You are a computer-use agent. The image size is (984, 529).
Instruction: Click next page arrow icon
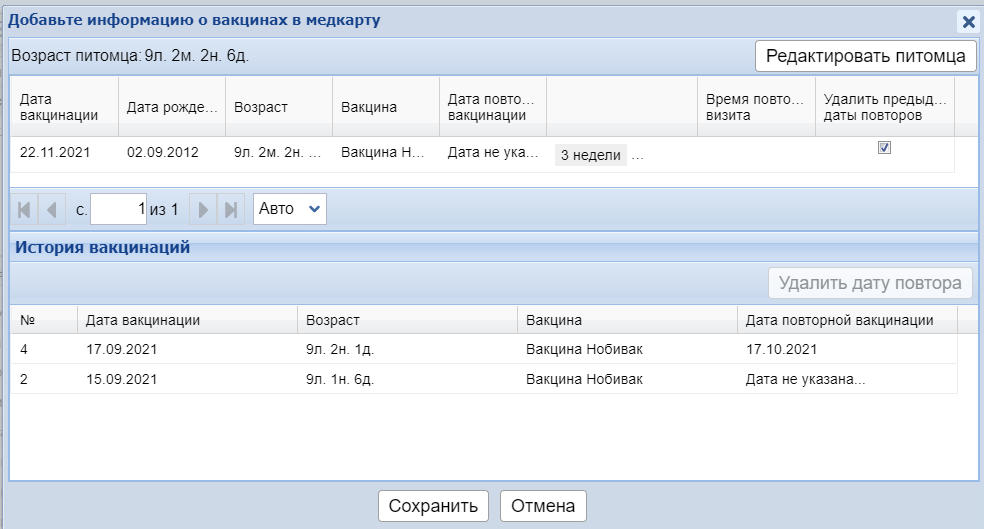(x=204, y=210)
